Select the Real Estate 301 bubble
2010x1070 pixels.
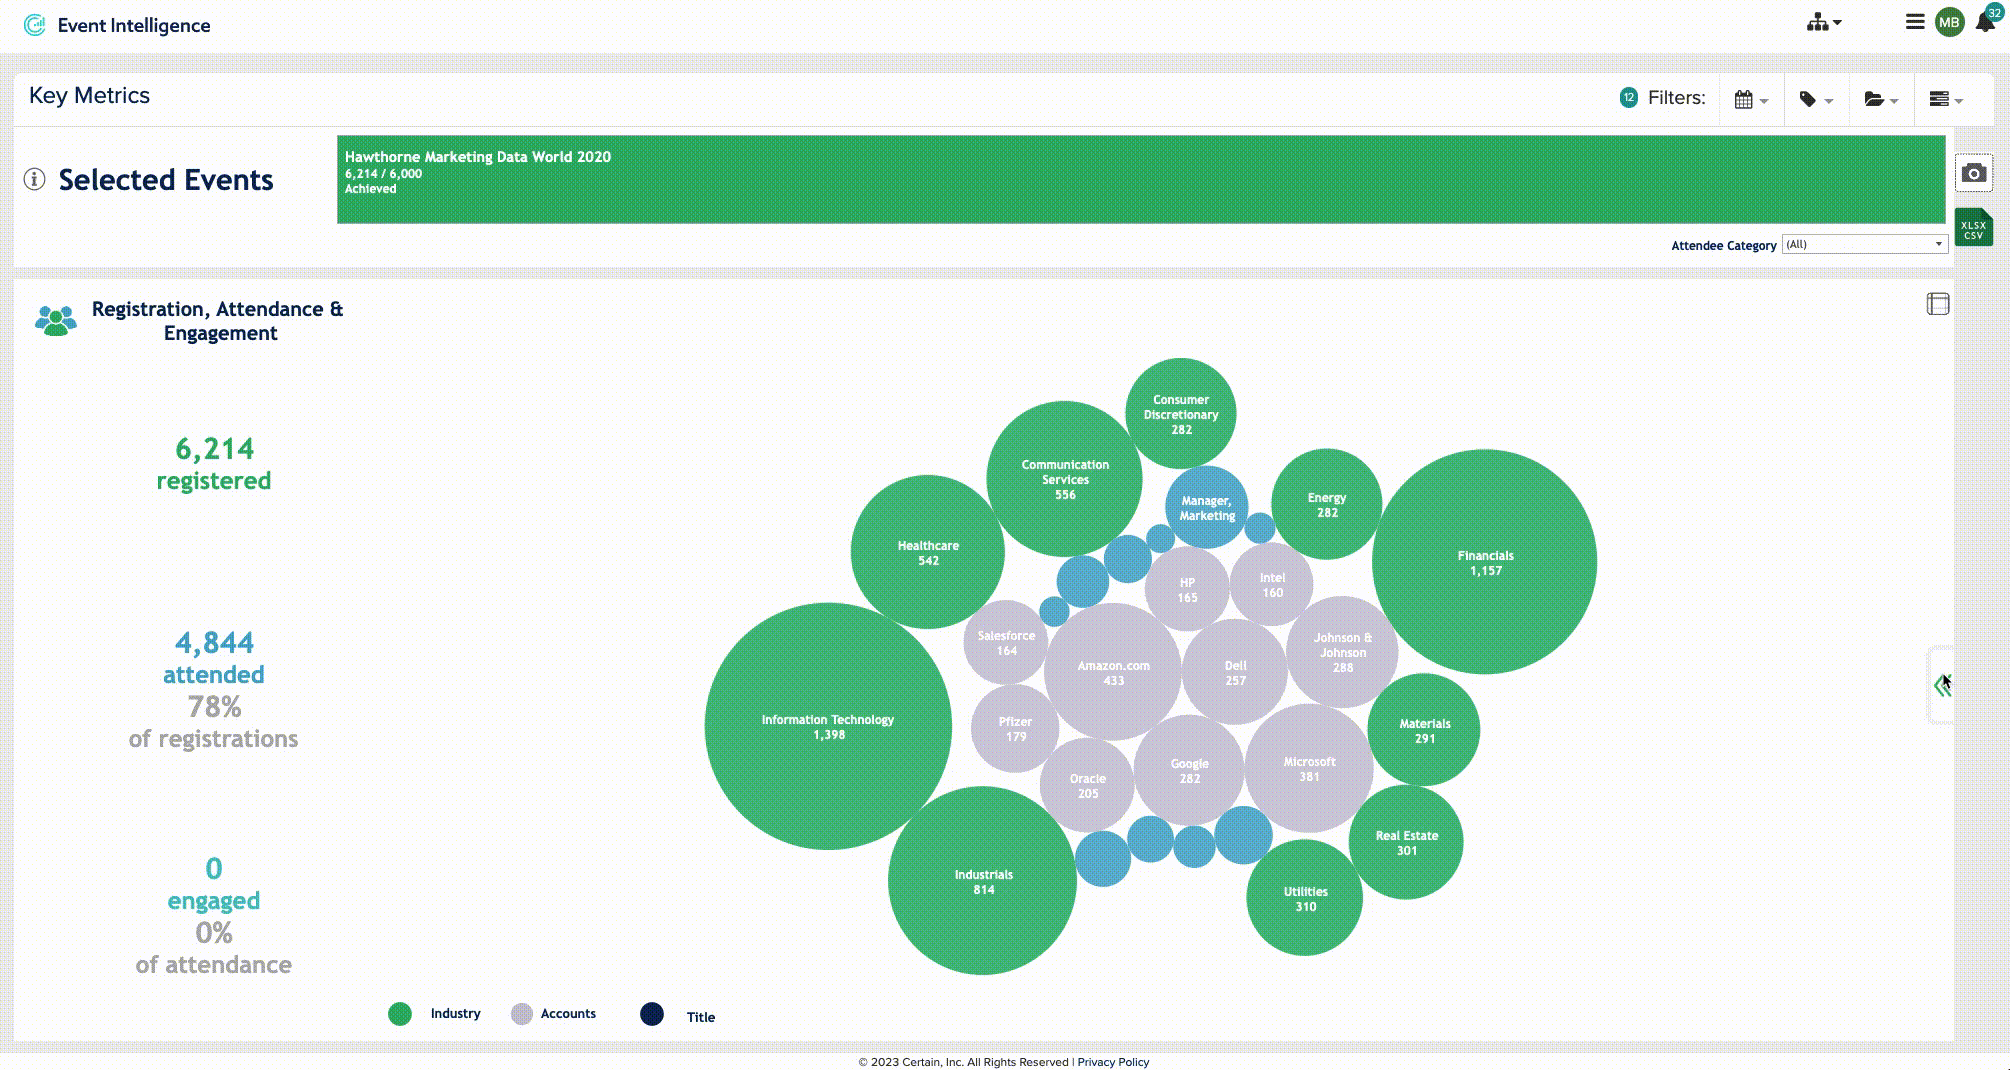tap(1406, 842)
